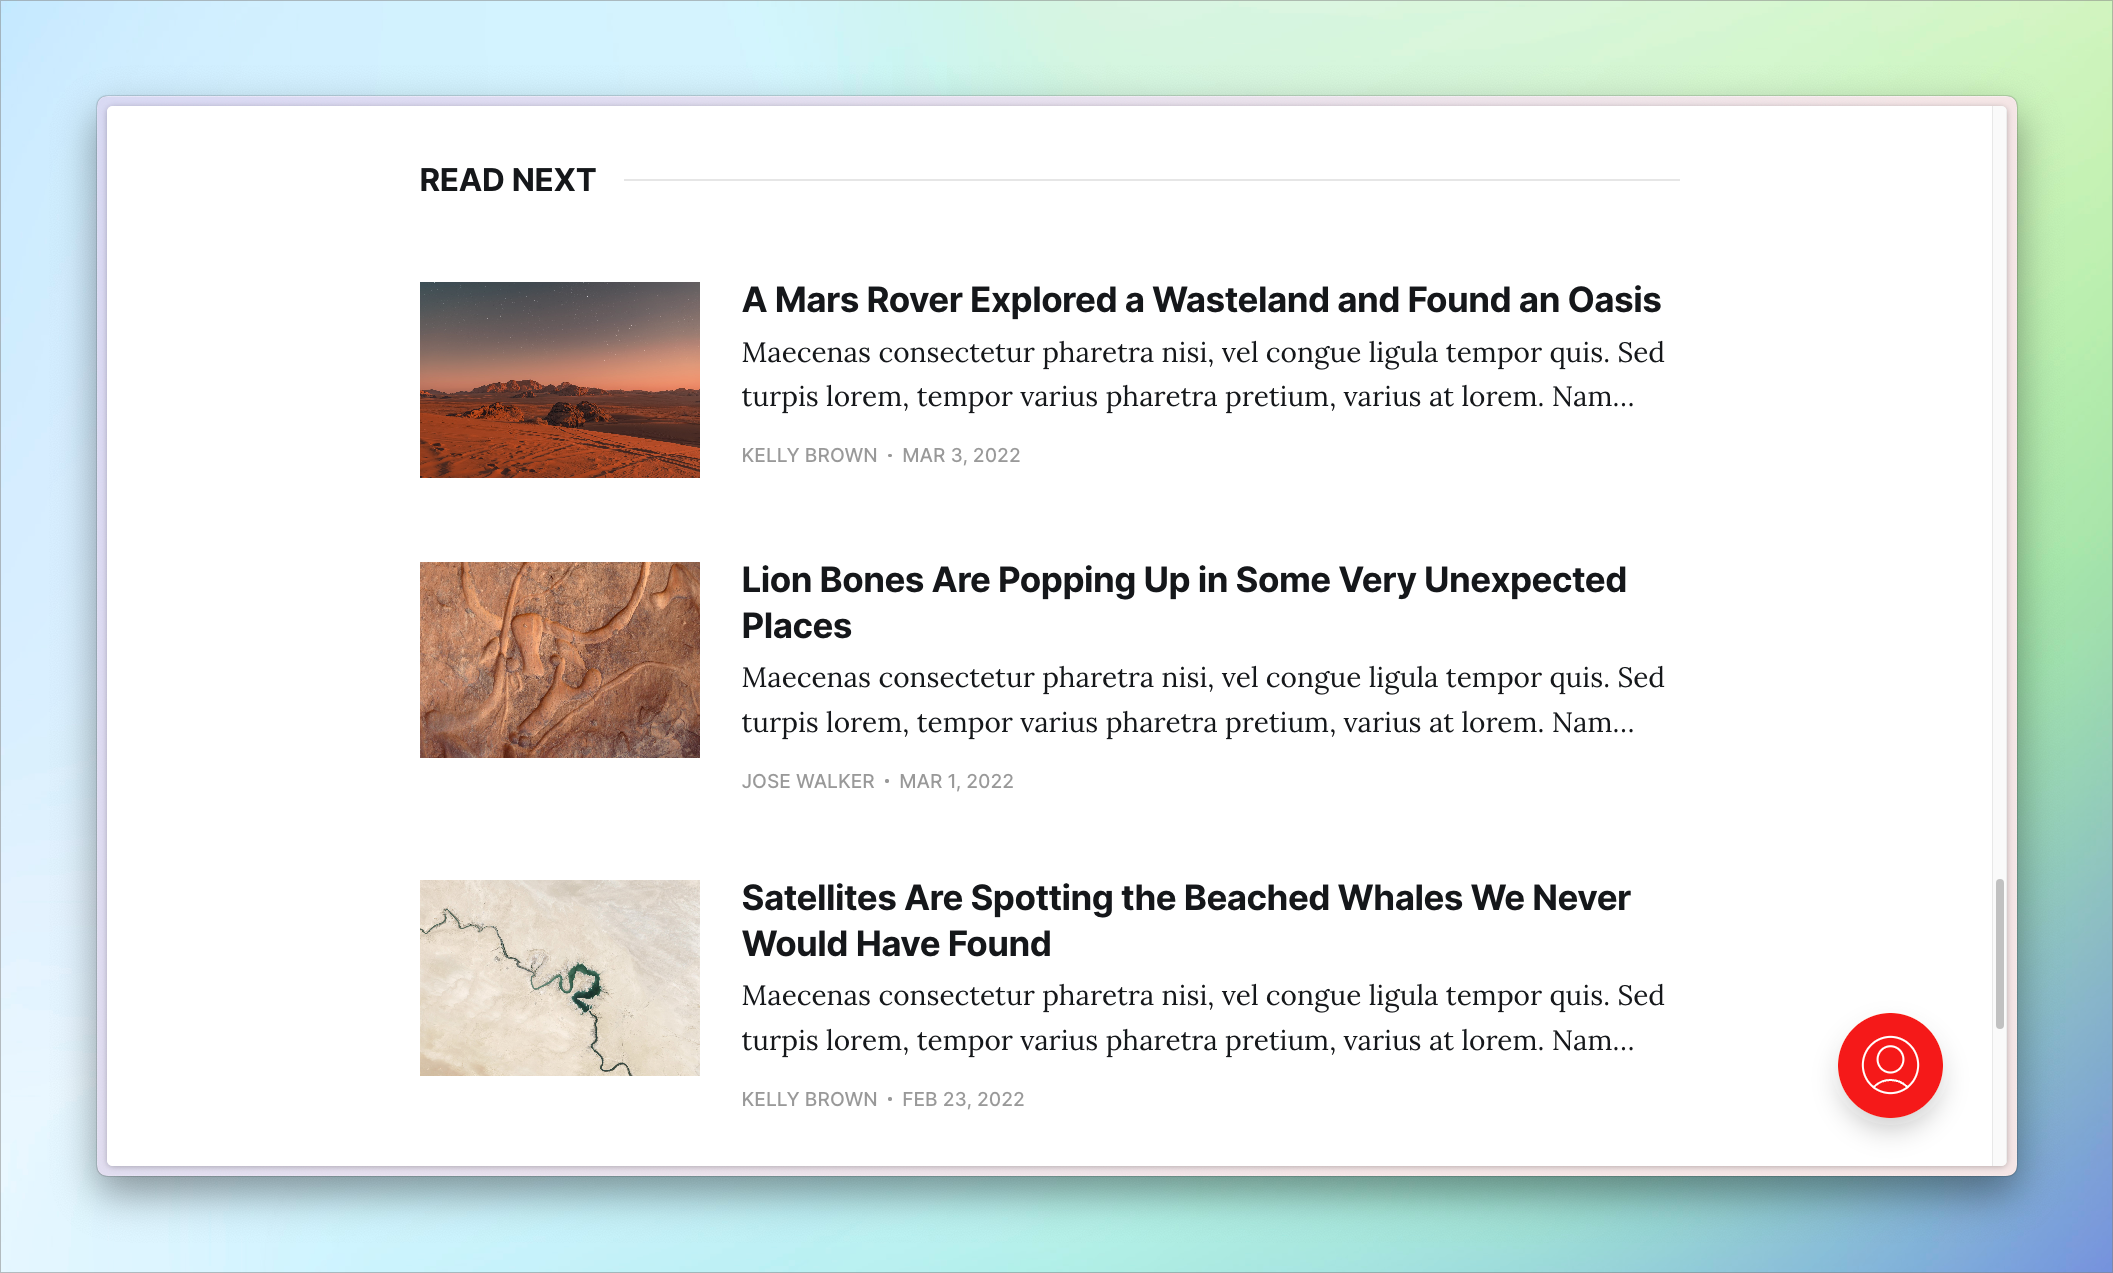Screen dimensions: 2113x1273
Task: Click Would Have Found in Satellites title
Action: coord(896,944)
